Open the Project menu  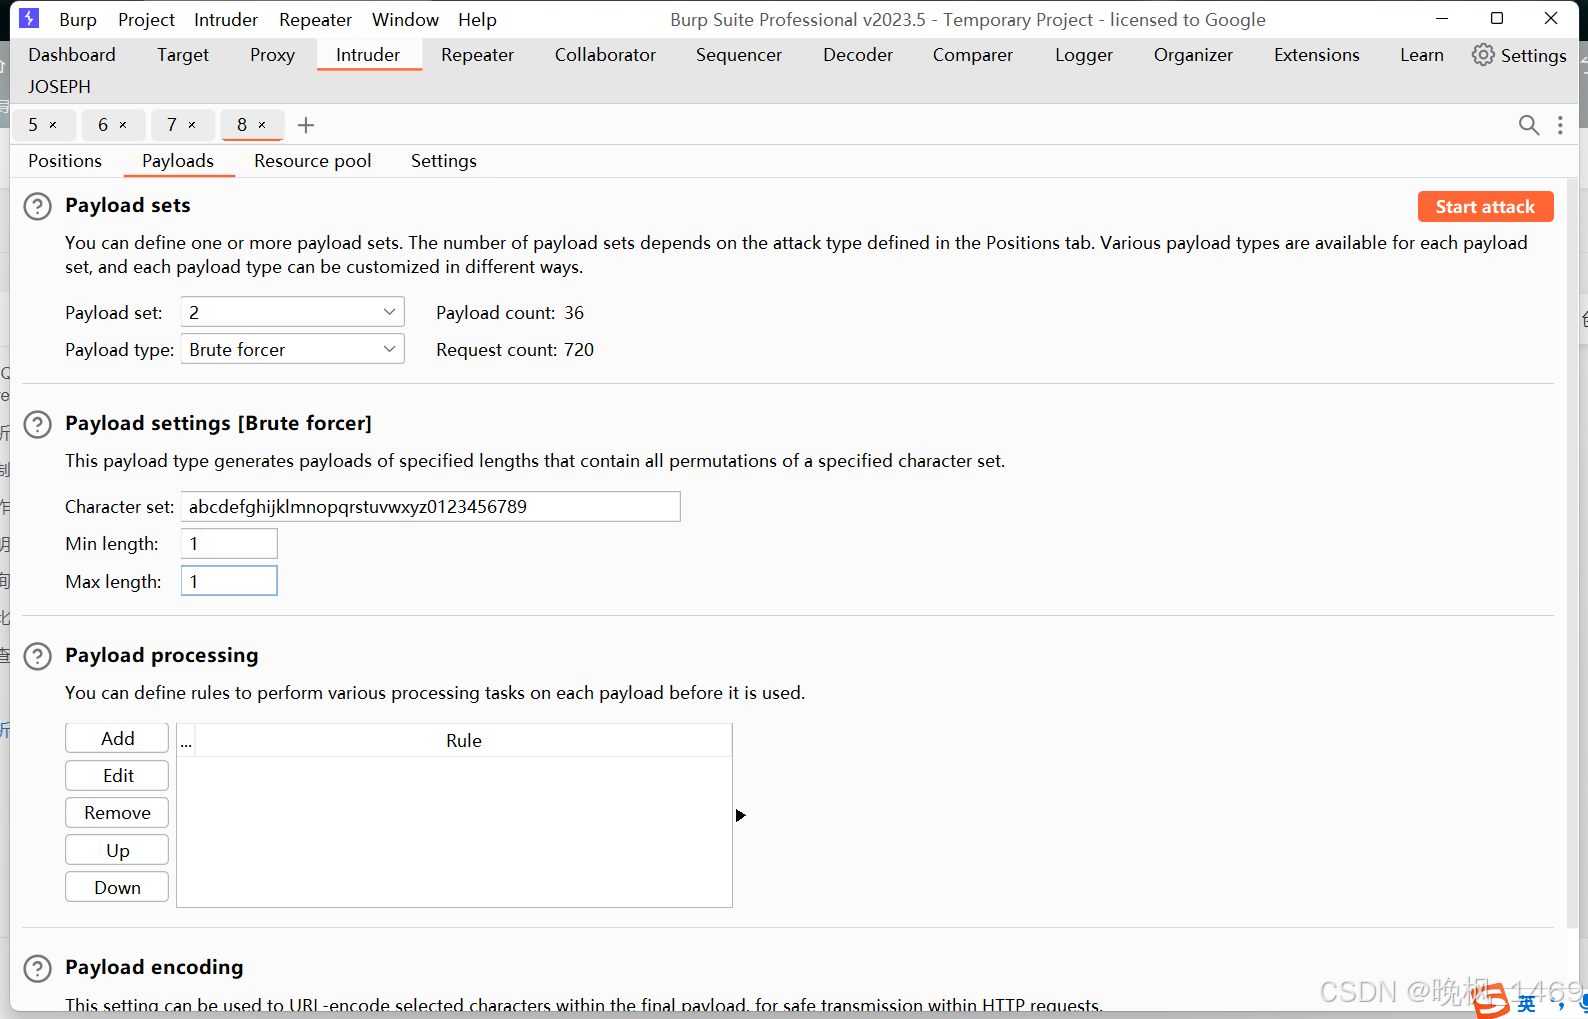(146, 19)
